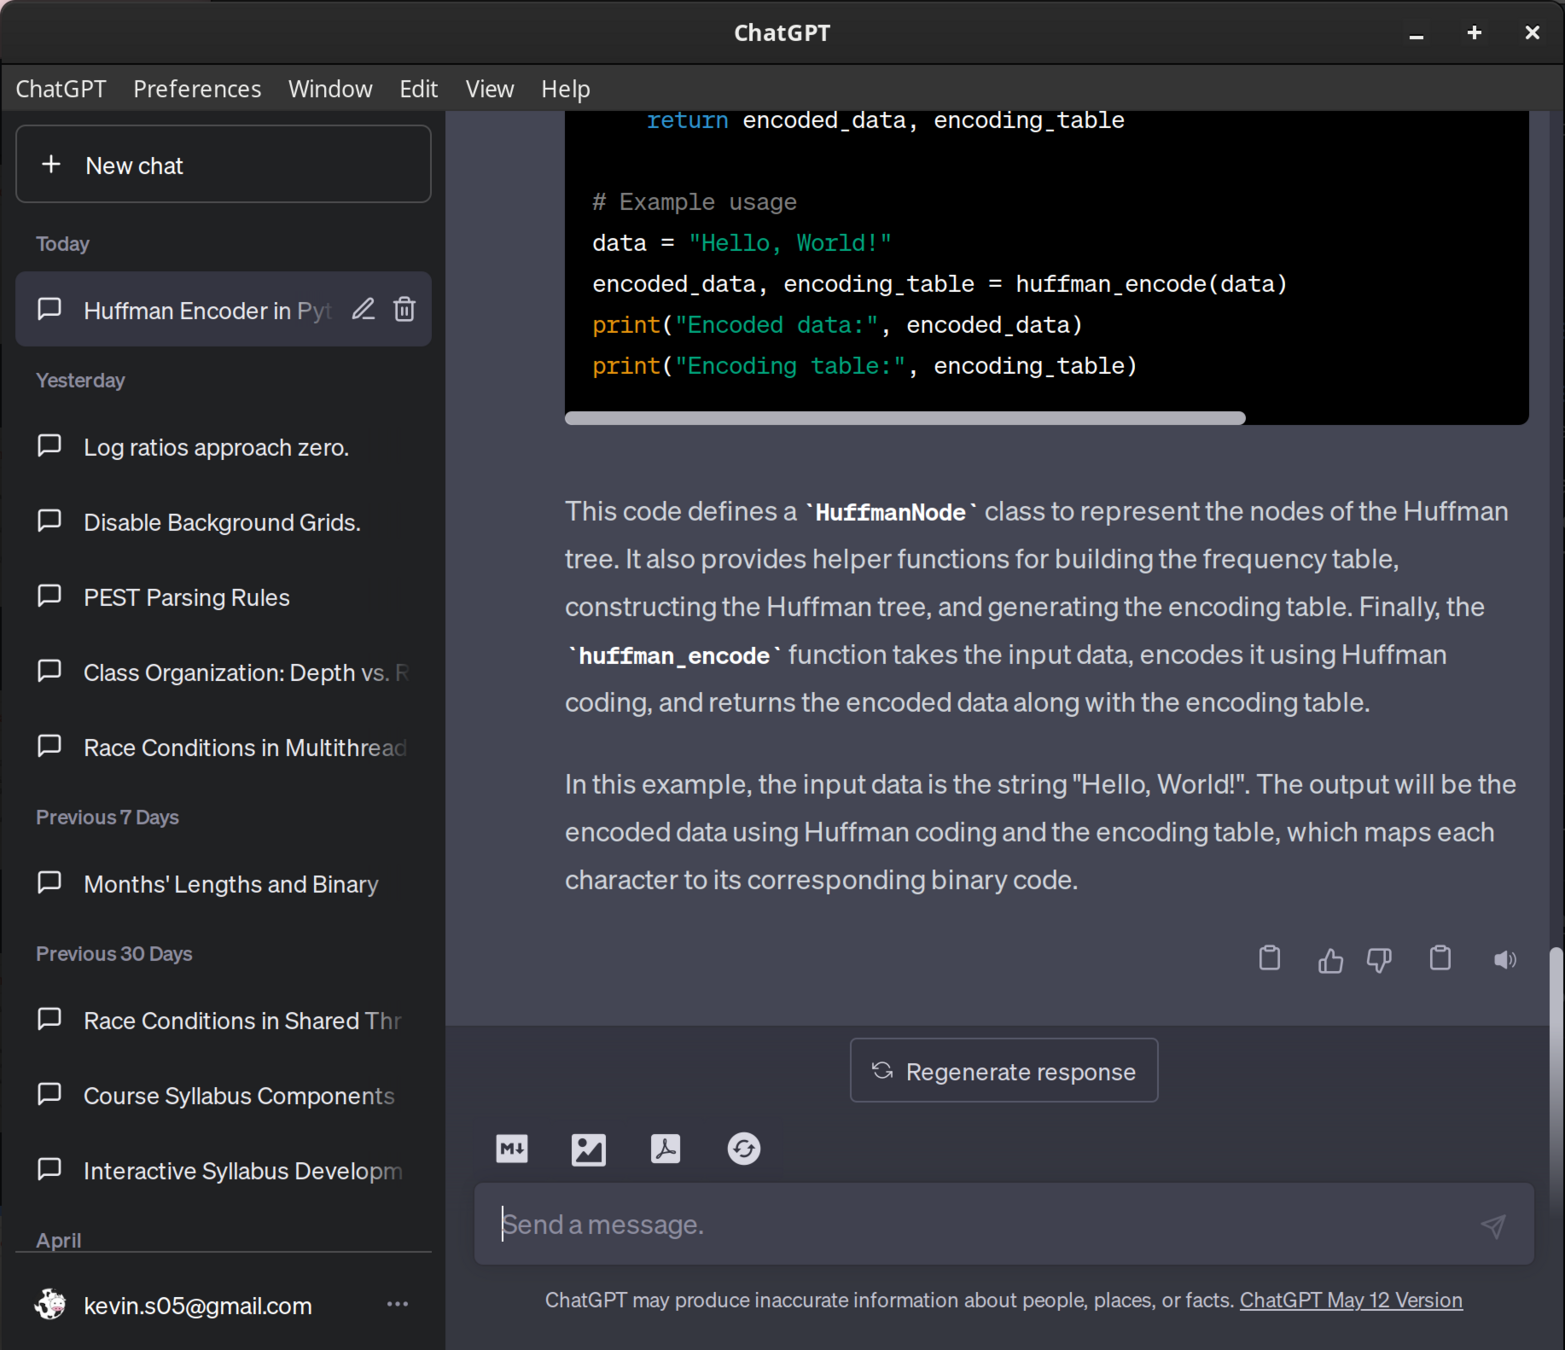Open Race Conditions in Multithread chat
Image resolution: width=1565 pixels, height=1350 pixels.
tap(223, 747)
